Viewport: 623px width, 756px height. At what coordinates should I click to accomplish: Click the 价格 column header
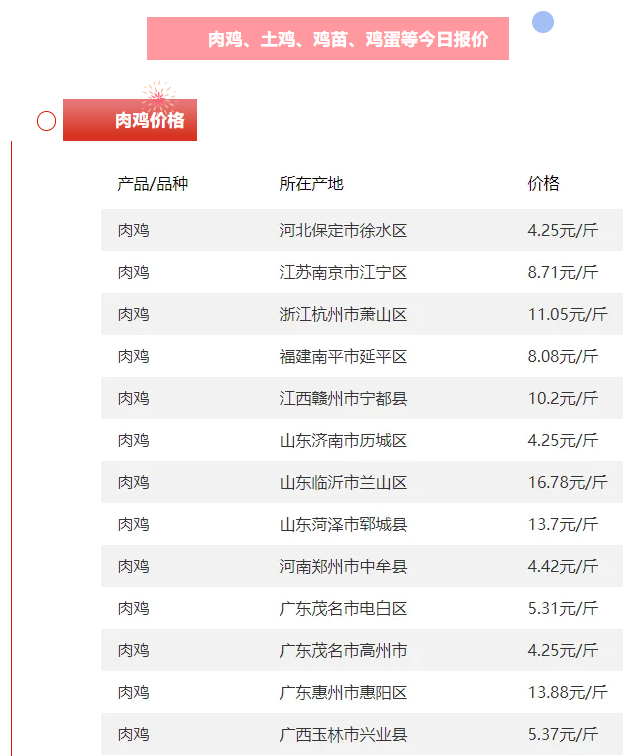point(543,183)
